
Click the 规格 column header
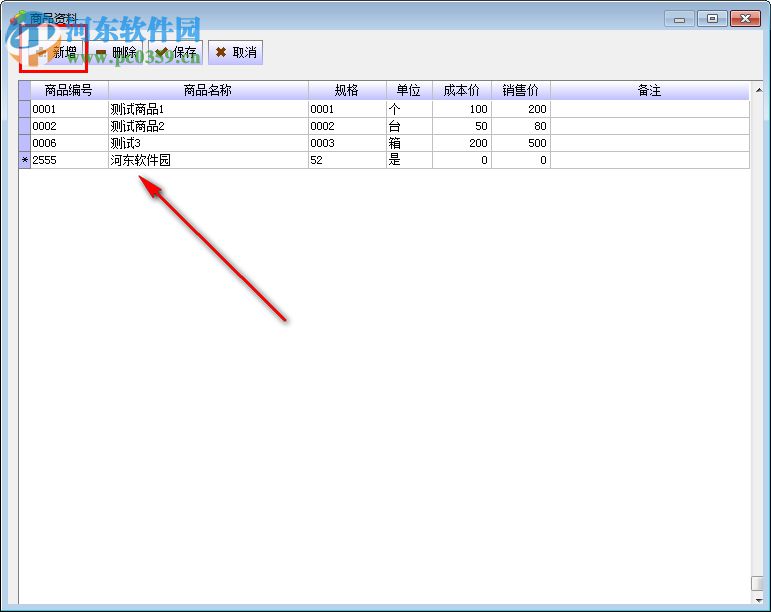(347, 90)
